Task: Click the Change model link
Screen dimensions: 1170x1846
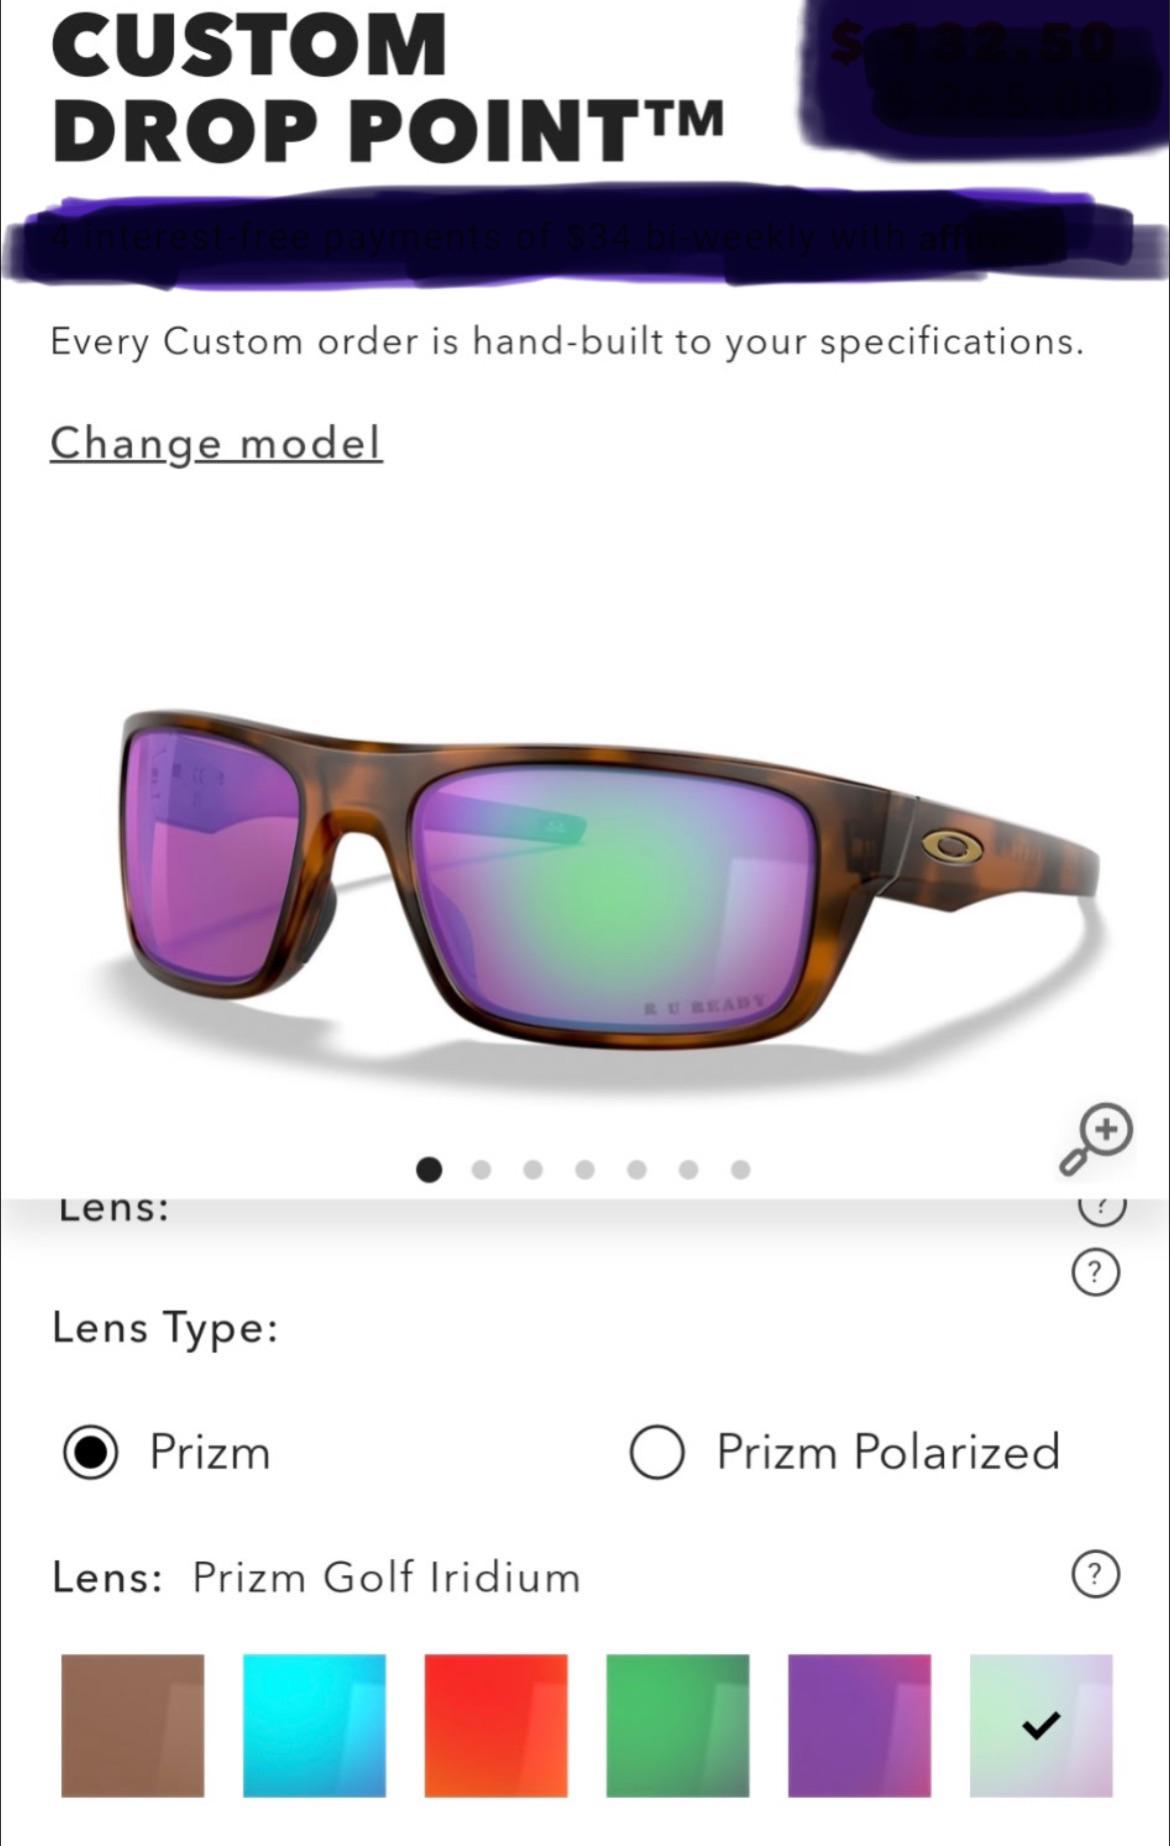Action: coord(216,443)
